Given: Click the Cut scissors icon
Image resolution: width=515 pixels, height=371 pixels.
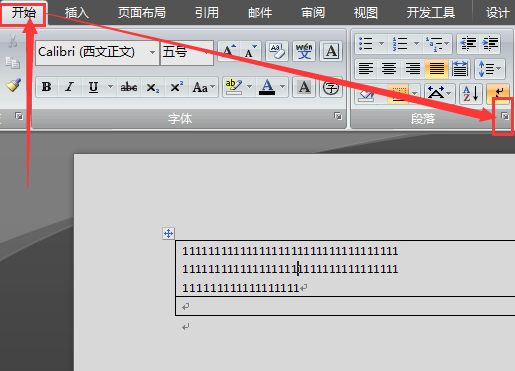Looking at the screenshot, I should (13, 41).
